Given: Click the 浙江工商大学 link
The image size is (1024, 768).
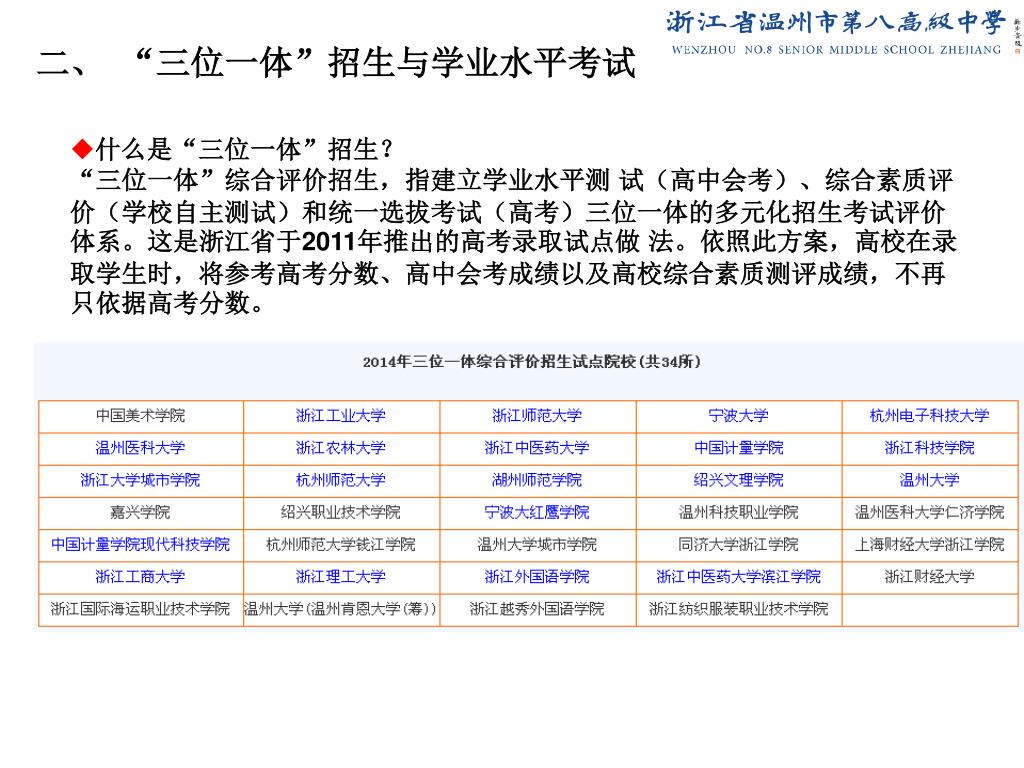Looking at the screenshot, I should coord(140,577).
